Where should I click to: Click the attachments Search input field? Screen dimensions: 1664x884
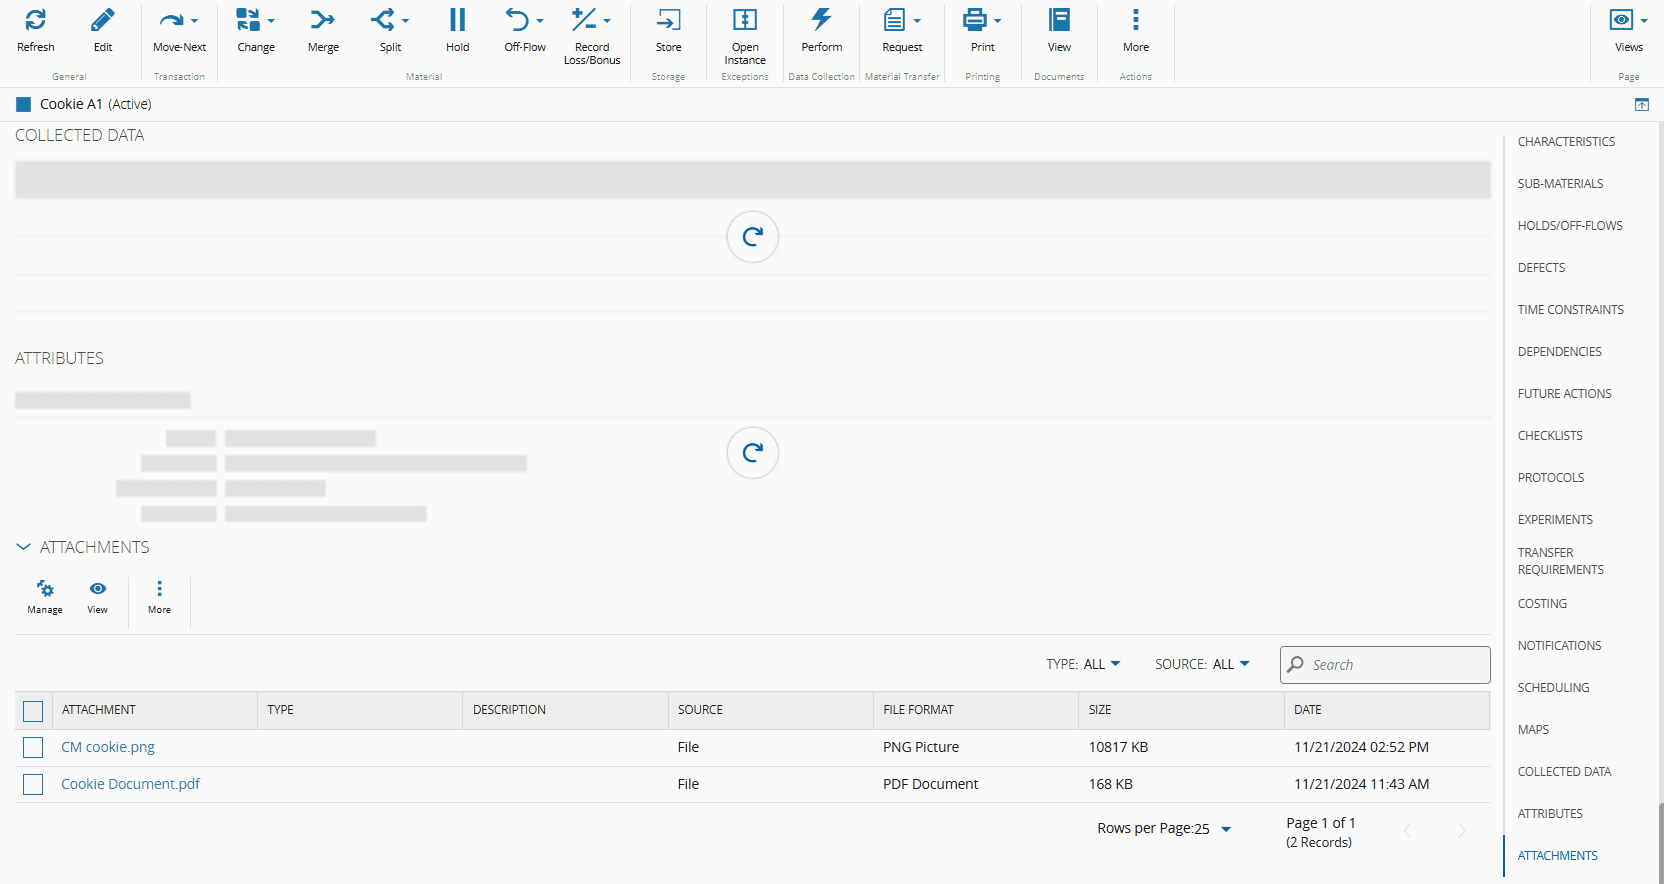[x=1395, y=665]
